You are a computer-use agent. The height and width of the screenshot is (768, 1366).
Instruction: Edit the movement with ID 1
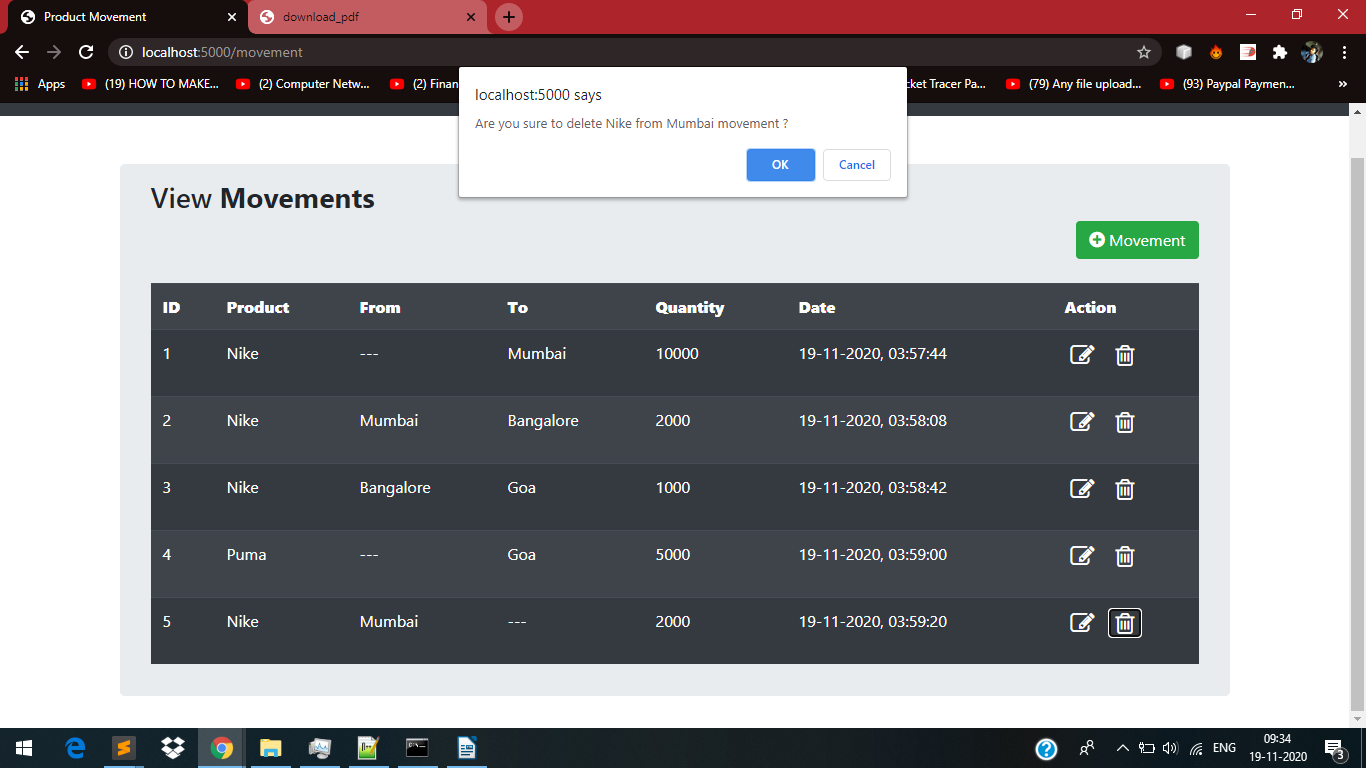click(1082, 355)
